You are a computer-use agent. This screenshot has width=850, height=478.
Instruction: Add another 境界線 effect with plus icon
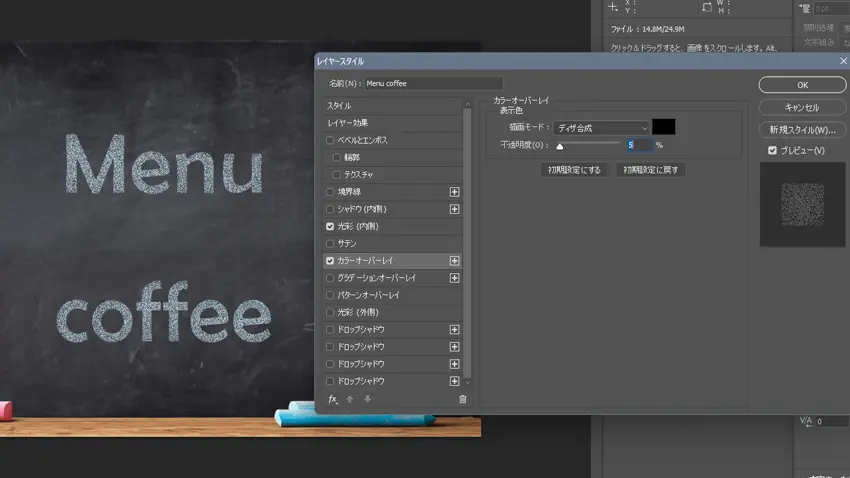(454, 192)
